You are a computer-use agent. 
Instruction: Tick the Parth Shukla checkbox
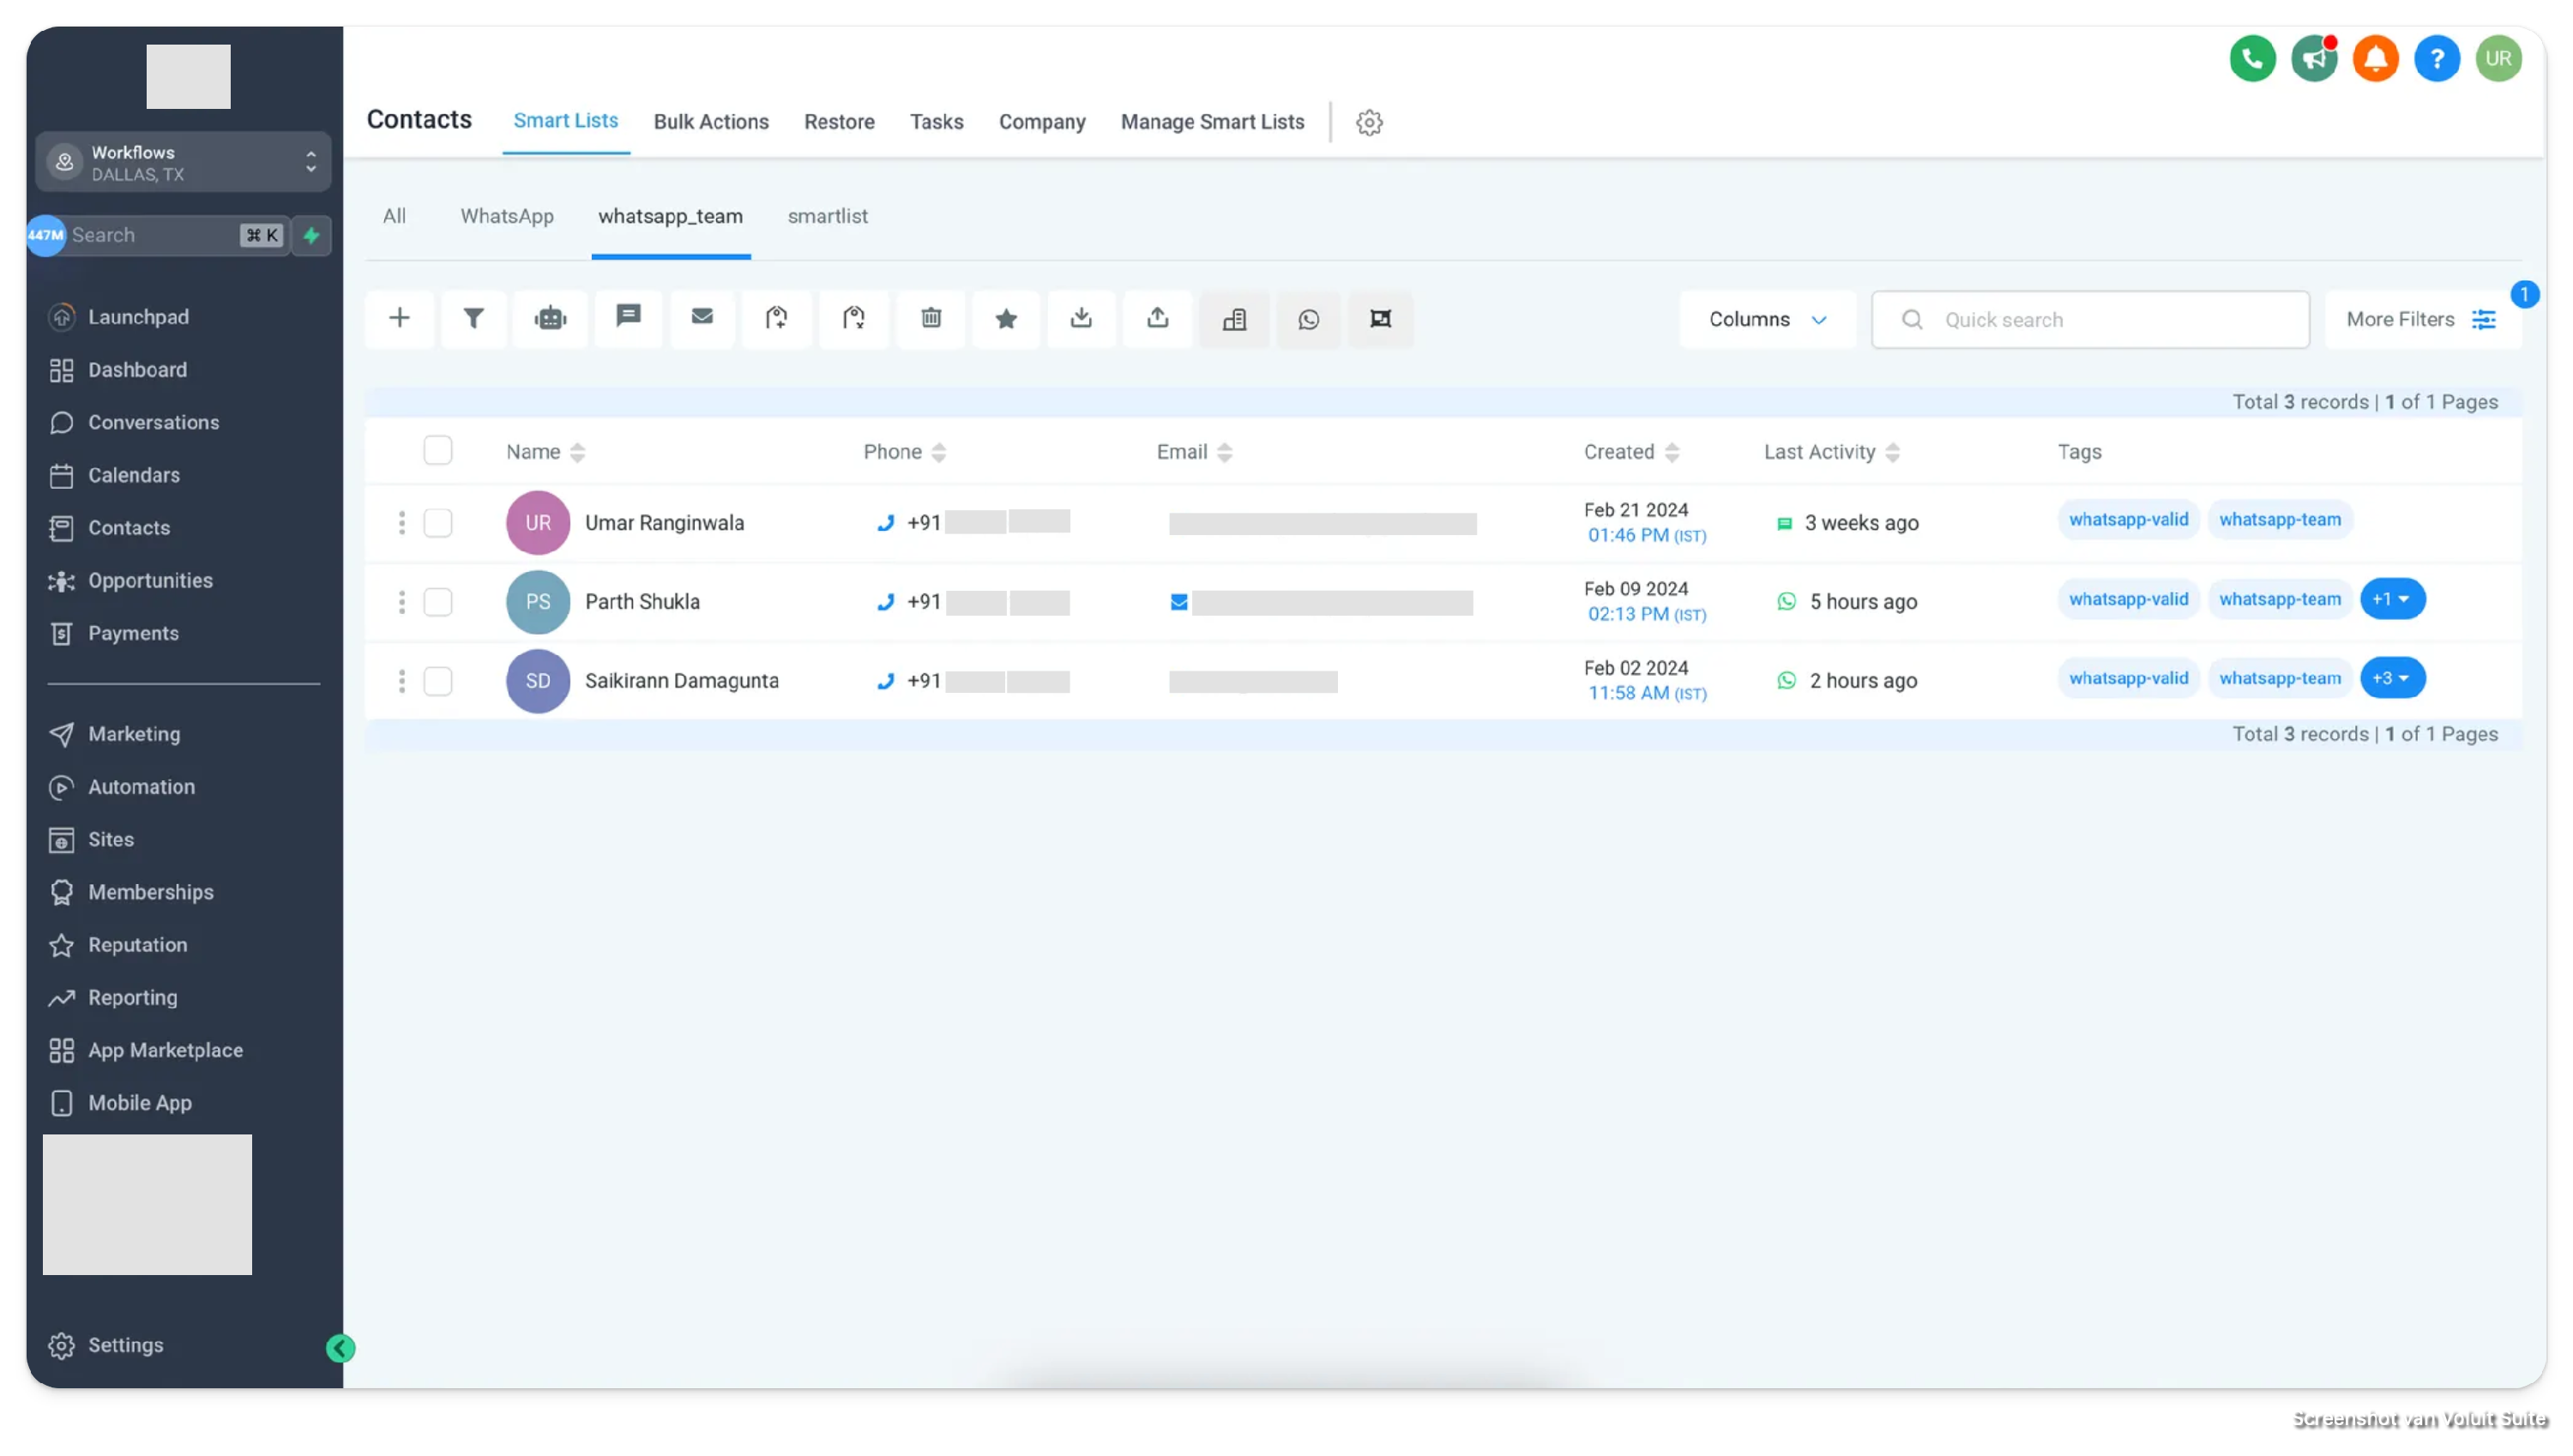(438, 602)
